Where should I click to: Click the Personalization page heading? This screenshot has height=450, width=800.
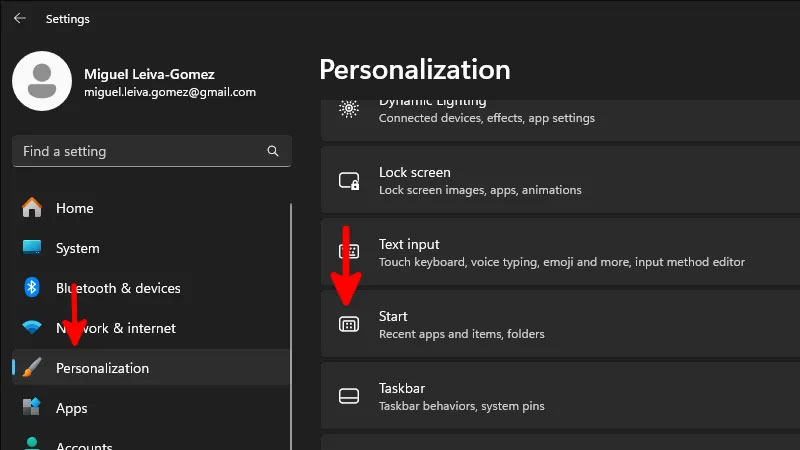click(x=415, y=69)
